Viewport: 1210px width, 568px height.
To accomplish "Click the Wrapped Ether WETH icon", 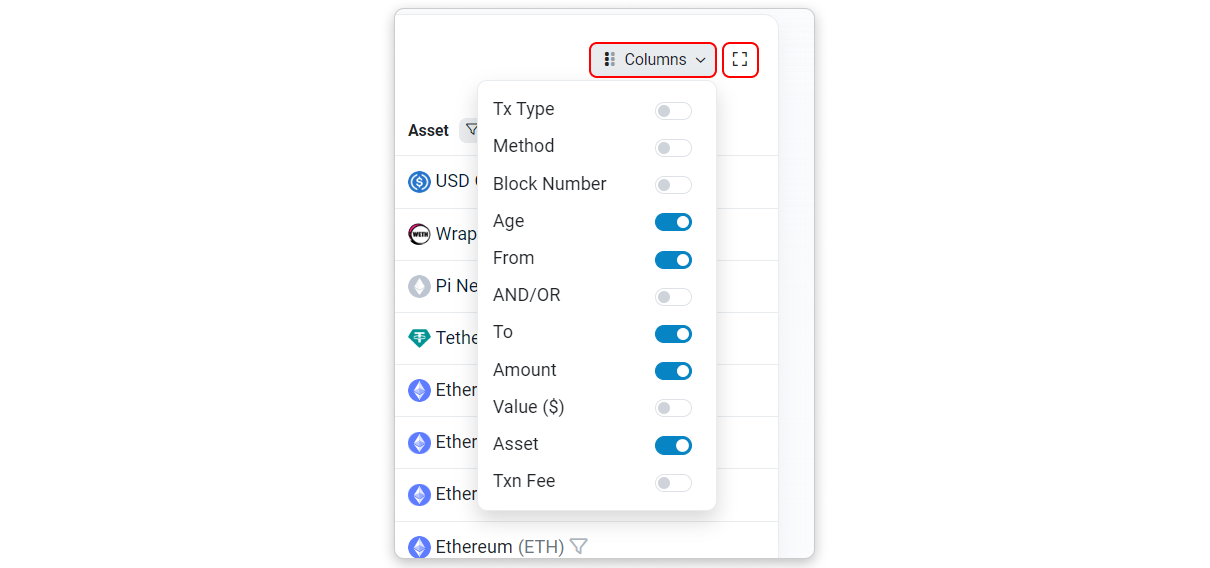I will 419,234.
